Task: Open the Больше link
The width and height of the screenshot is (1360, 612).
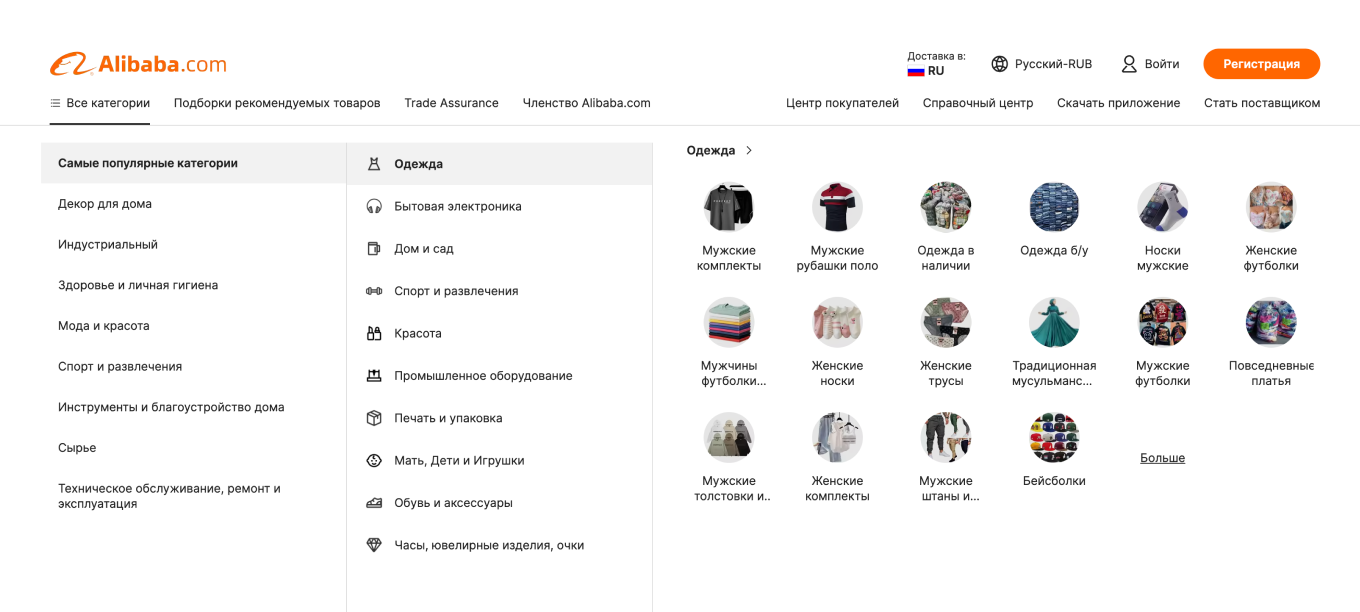Action: click(x=1161, y=457)
